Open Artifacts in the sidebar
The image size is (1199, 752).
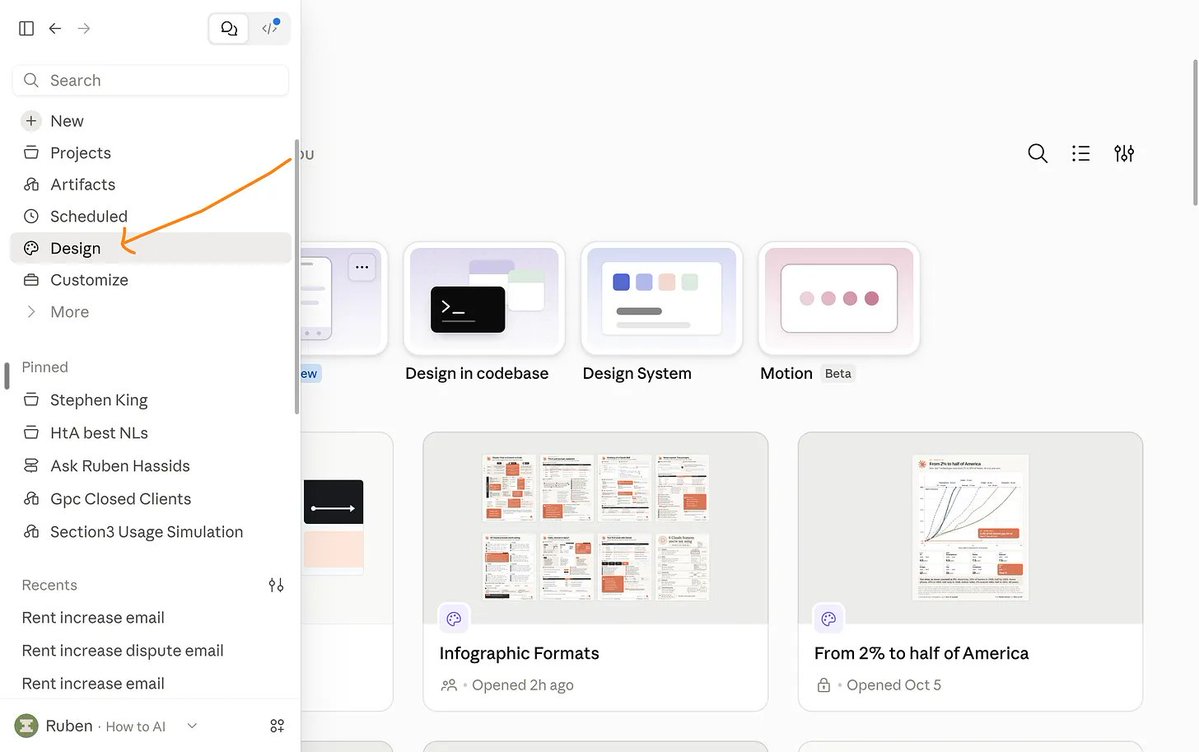tap(151, 184)
